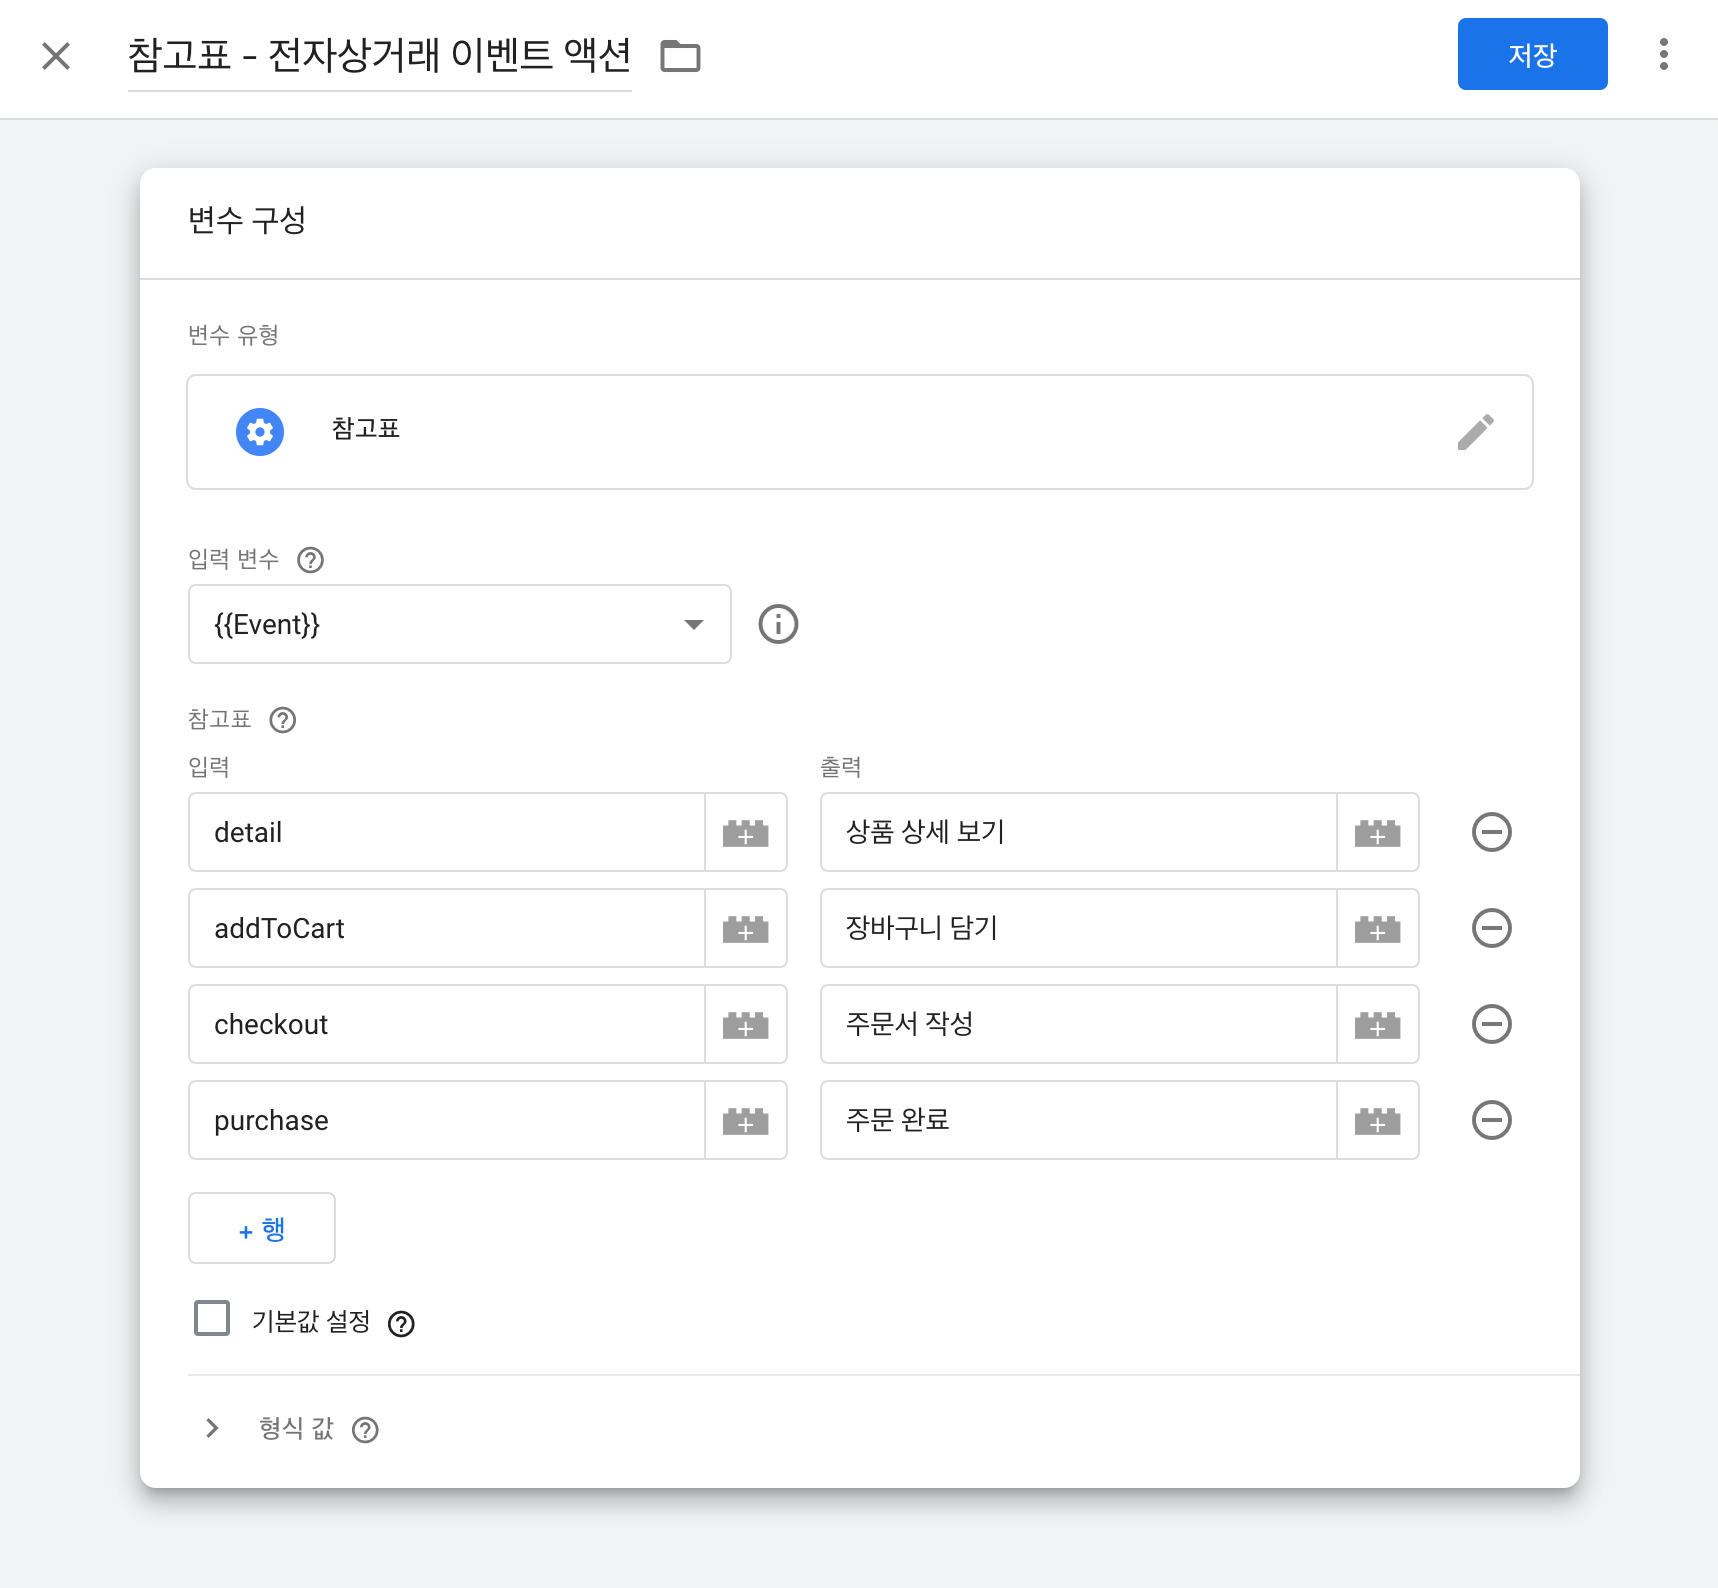Open the three-dot overflow menu
The height and width of the screenshot is (1588, 1718).
pyautogui.click(x=1663, y=55)
